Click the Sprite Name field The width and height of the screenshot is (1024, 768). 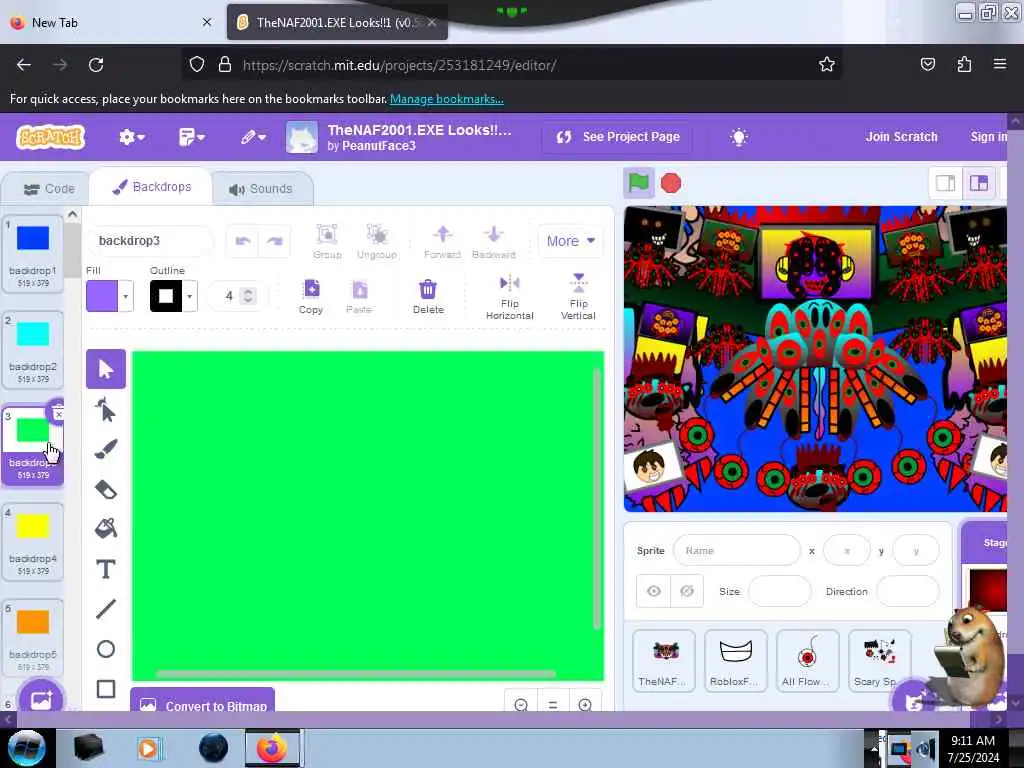[737, 551]
